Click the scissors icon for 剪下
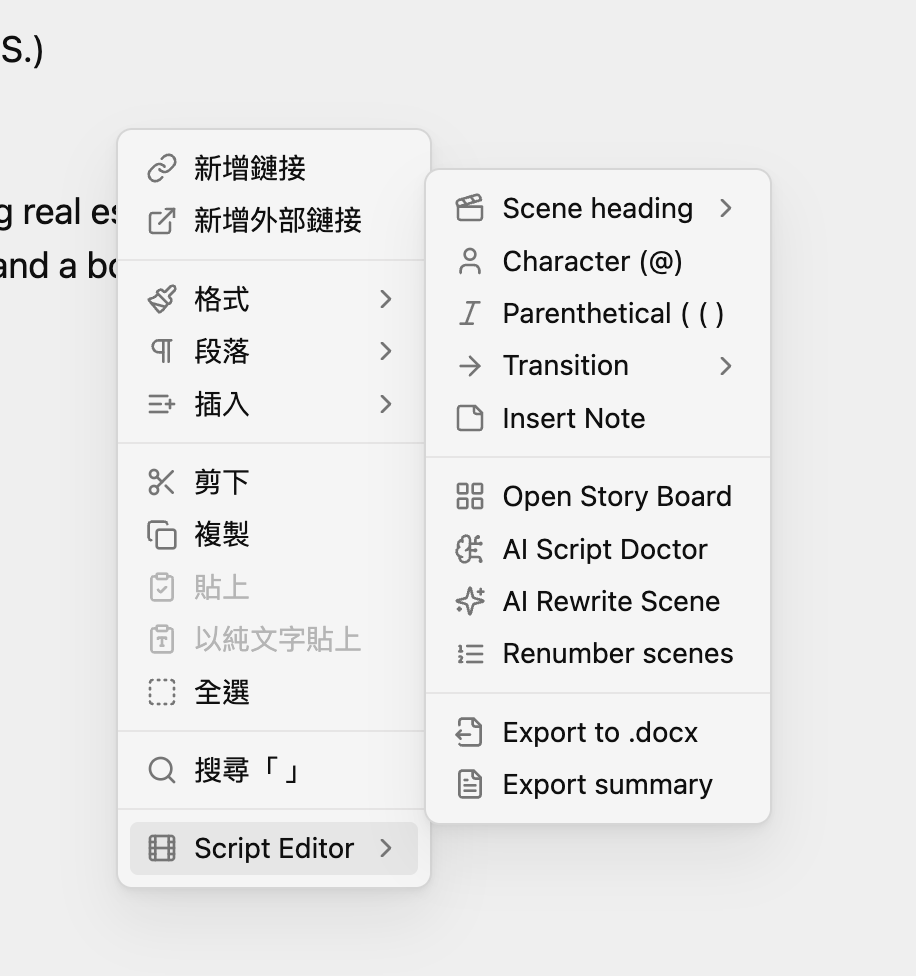Screen dimensions: 916x976 tap(162, 482)
